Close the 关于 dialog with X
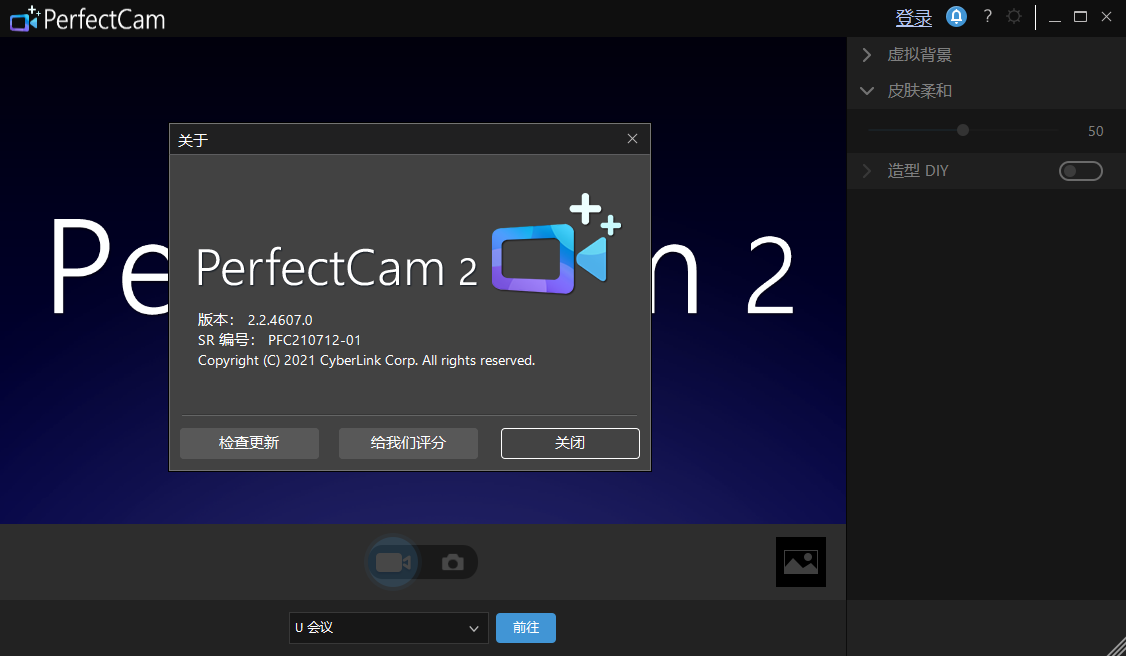This screenshot has width=1126, height=656. click(x=632, y=139)
